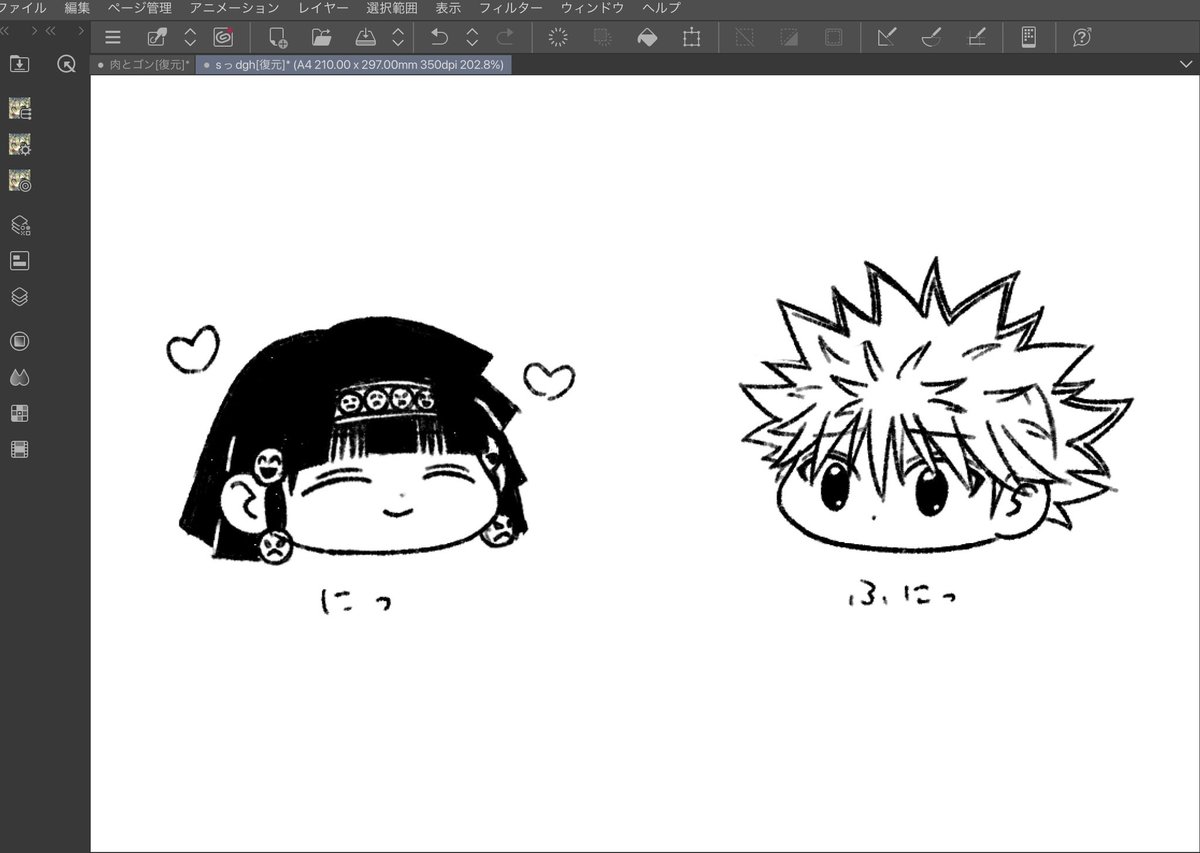Toggle Snap to Ruler icon
The image size is (1200, 853).
[x=886, y=38]
